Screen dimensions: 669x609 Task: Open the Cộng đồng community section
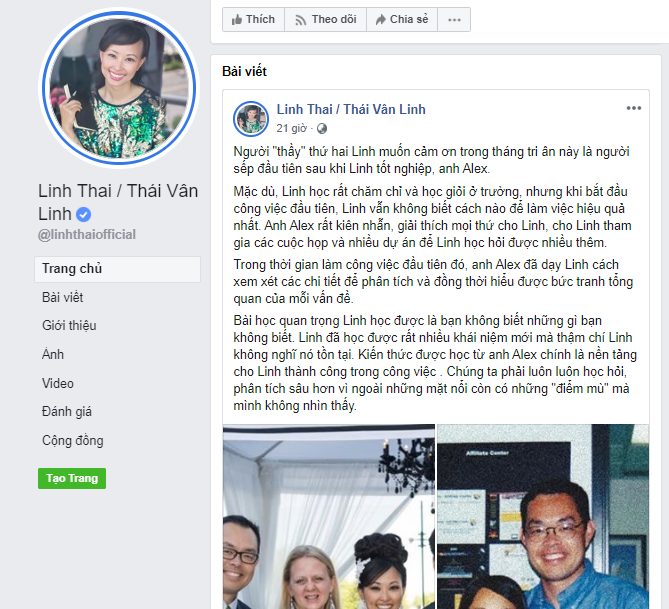point(73,440)
